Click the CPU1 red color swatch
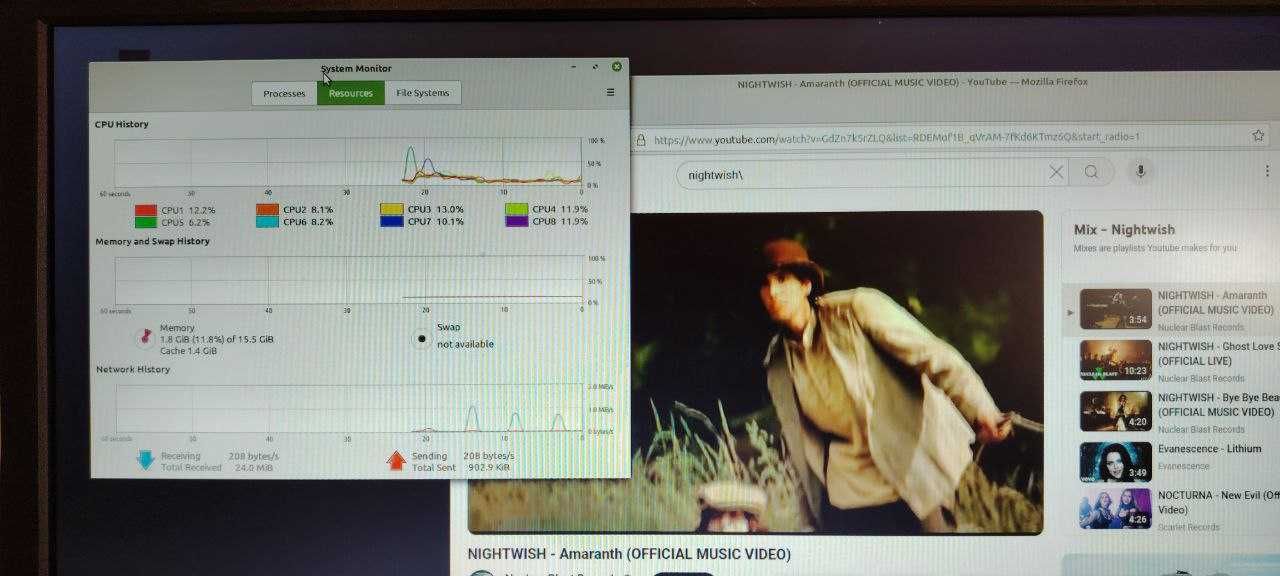Image resolution: width=1280 pixels, height=576 pixels. tap(146, 210)
